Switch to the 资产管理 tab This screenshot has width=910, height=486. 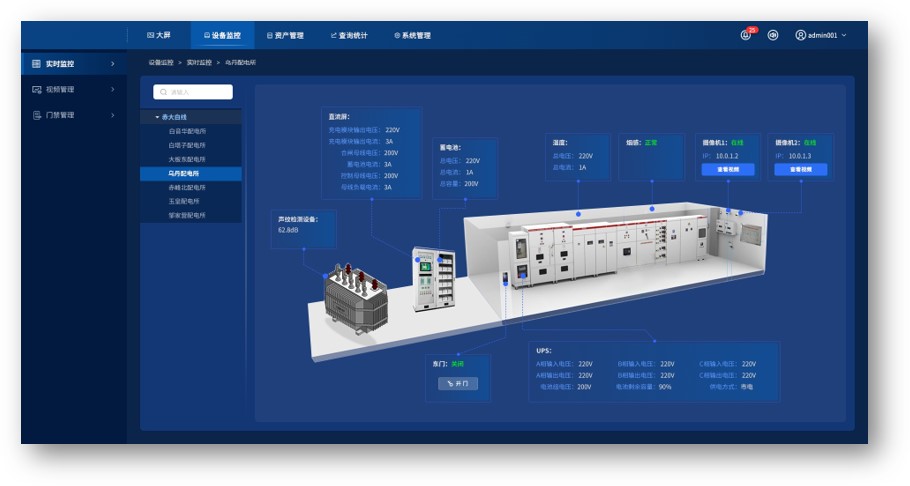tap(285, 35)
